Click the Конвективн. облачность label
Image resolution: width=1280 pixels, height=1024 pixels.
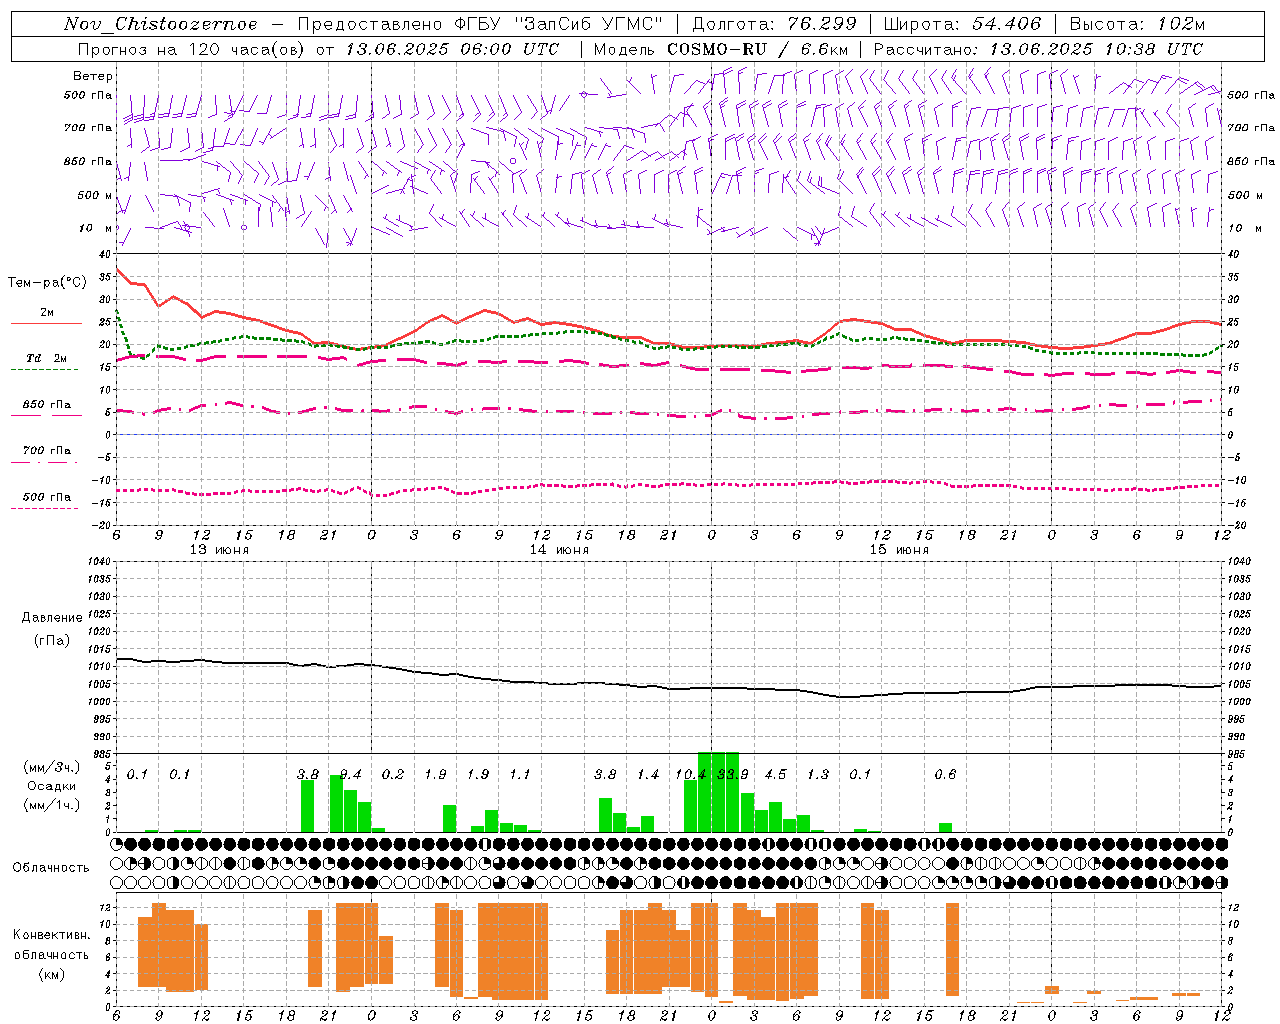51,945
